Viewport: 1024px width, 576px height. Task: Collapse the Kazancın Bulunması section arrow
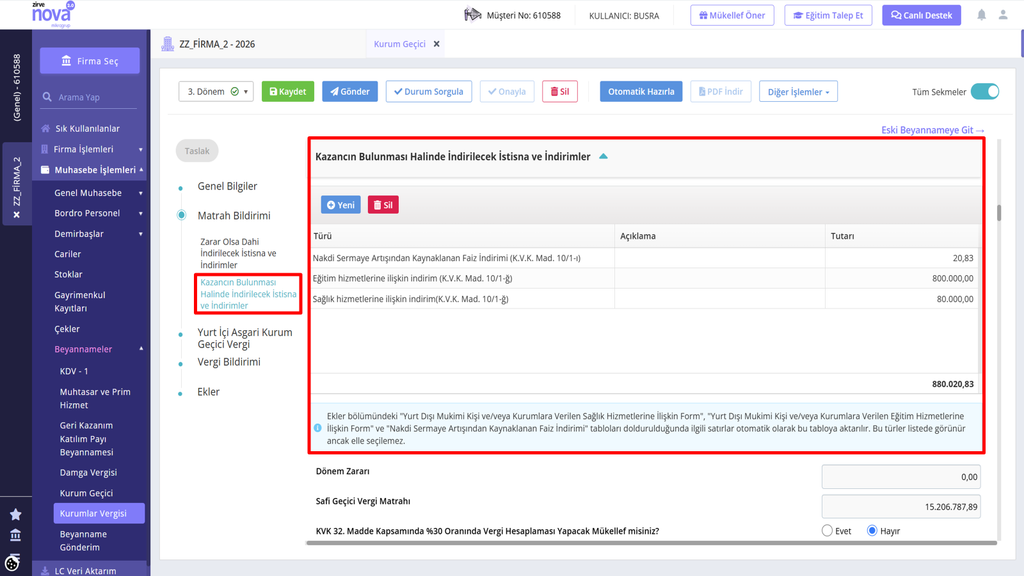pos(603,157)
